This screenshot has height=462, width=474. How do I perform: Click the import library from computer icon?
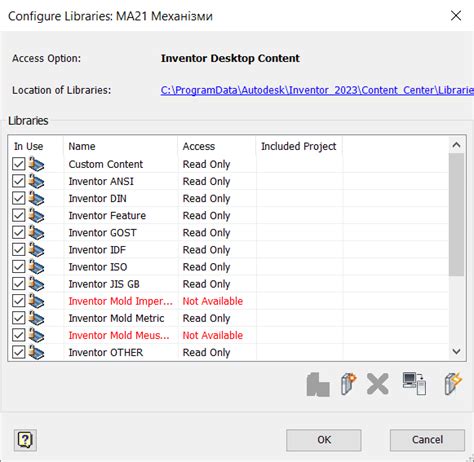pos(414,384)
